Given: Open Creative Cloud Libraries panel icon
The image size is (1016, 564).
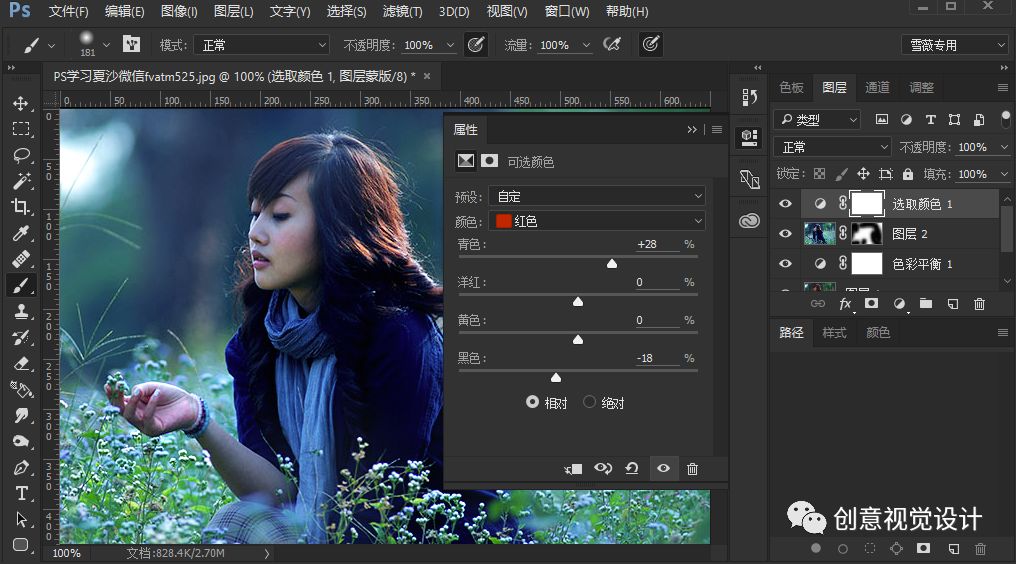Looking at the screenshot, I should [749, 221].
